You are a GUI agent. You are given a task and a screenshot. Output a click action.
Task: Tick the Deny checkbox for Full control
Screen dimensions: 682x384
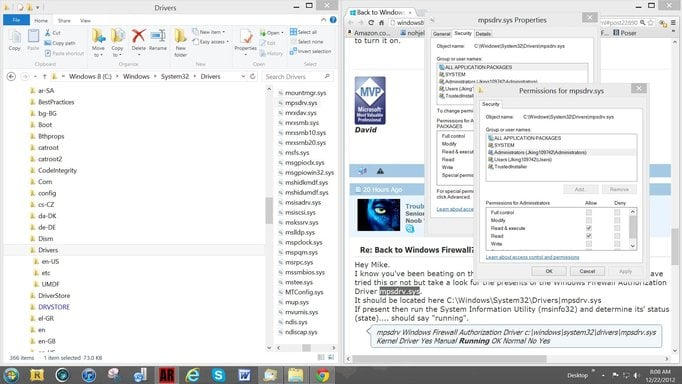point(617,213)
